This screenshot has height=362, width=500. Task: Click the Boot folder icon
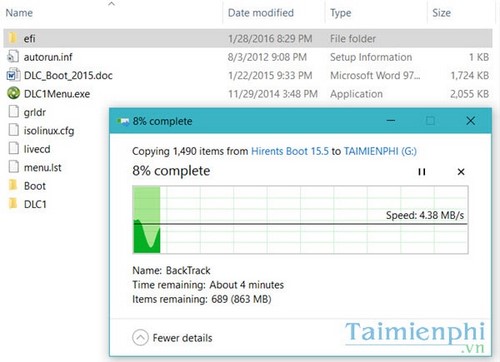click(13, 185)
